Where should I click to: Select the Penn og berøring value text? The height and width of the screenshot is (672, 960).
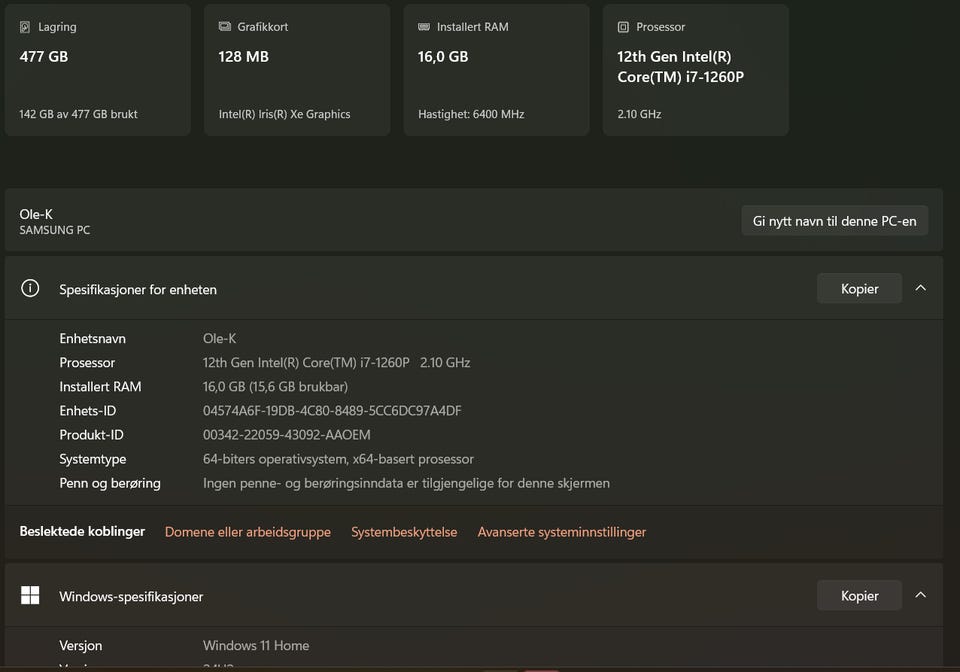pos(407,483)
